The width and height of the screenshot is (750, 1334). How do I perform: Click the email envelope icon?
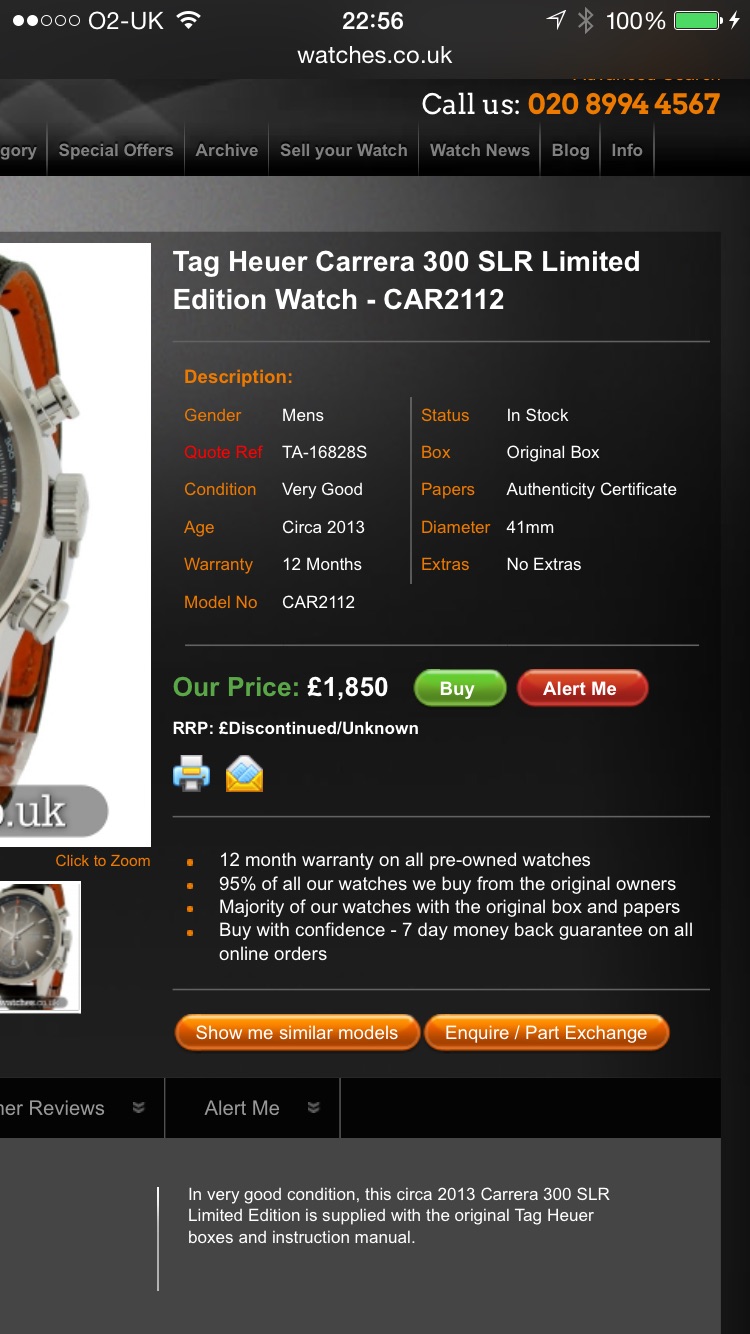(x=245, y=774)
